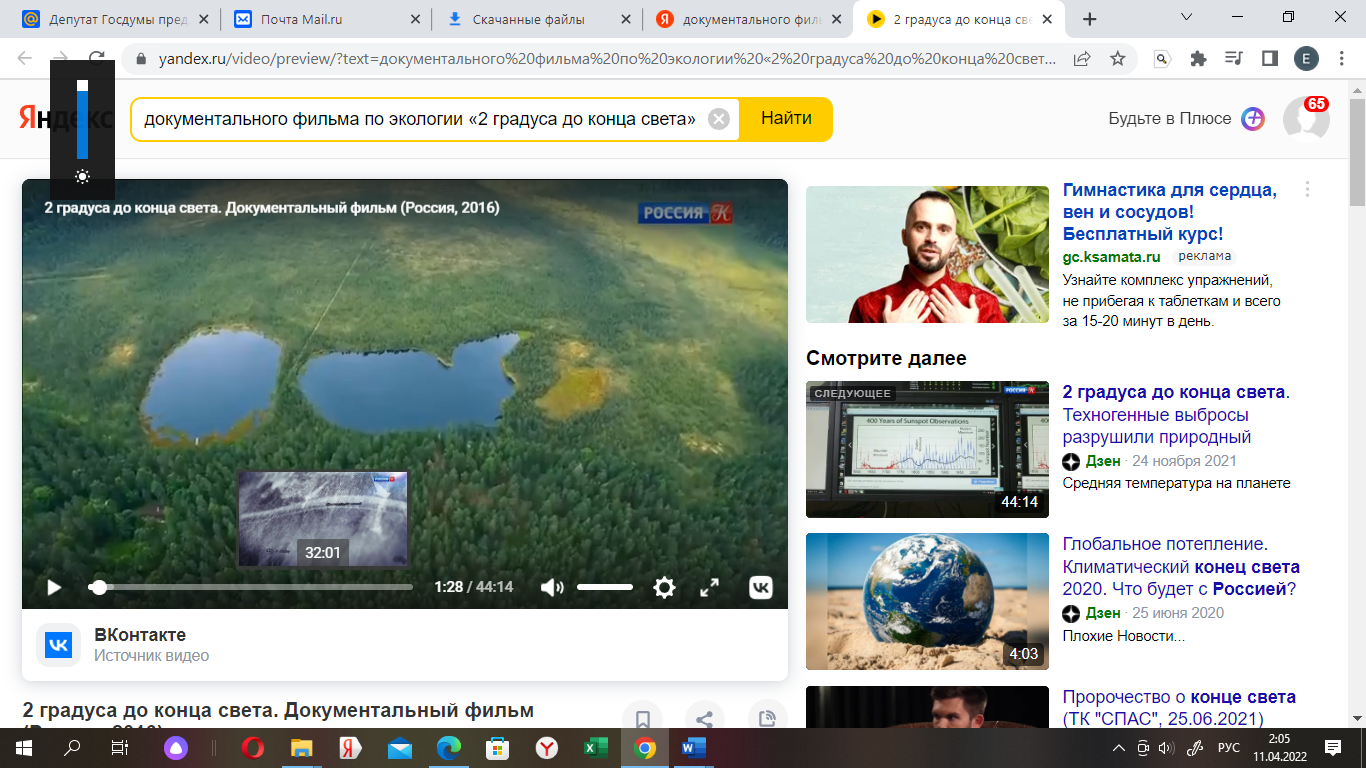Share this page from the address bar
Viewport: 1366px width, 768px height.
tap(1082, 59)
